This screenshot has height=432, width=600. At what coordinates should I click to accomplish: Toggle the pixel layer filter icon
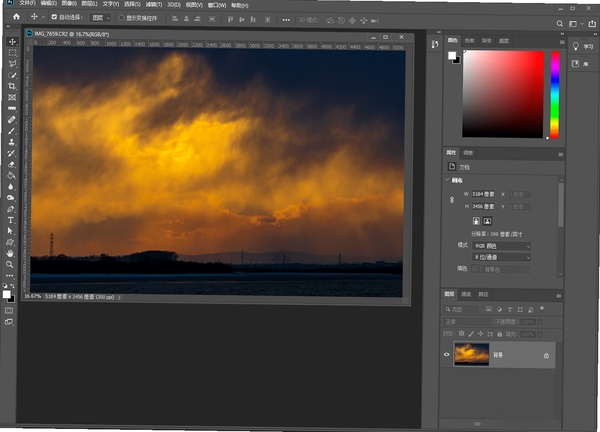[x=489, y=309]
